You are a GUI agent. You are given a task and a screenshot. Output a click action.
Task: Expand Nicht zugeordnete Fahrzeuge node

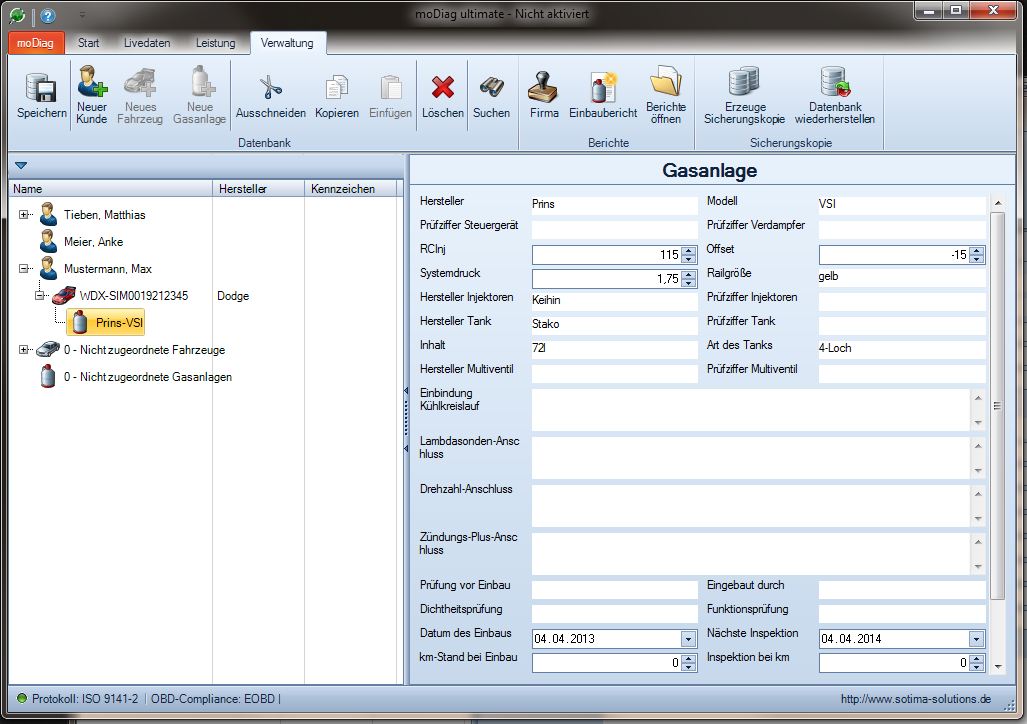pos(24,350)
